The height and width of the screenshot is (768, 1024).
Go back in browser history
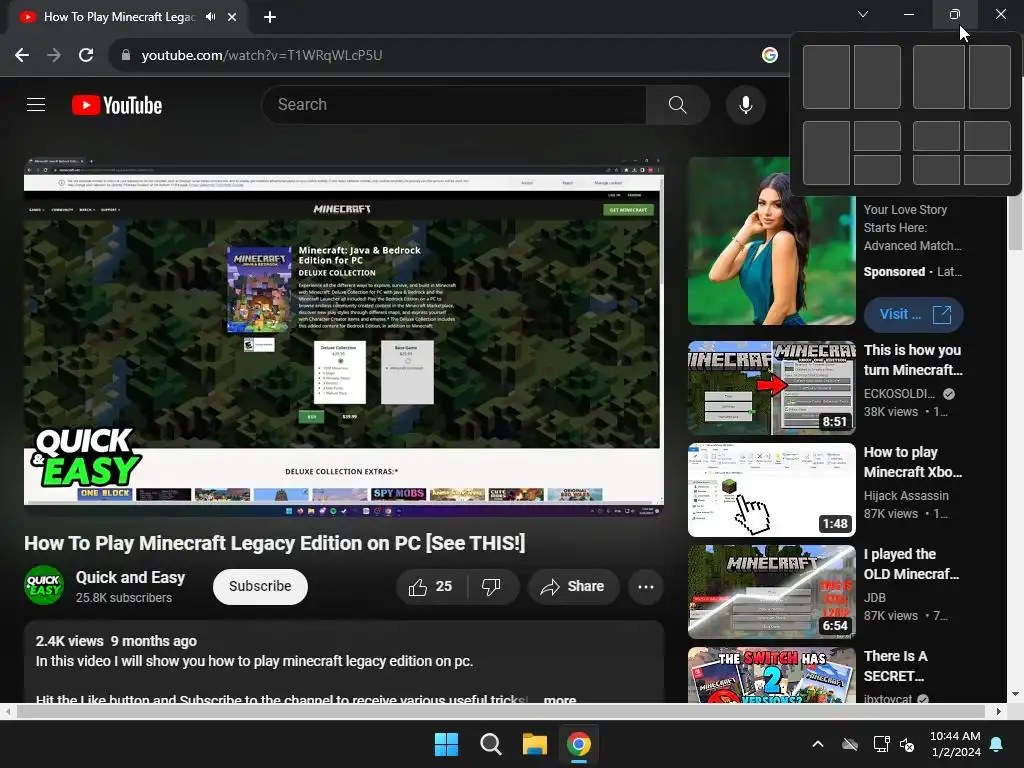point(22,55)
